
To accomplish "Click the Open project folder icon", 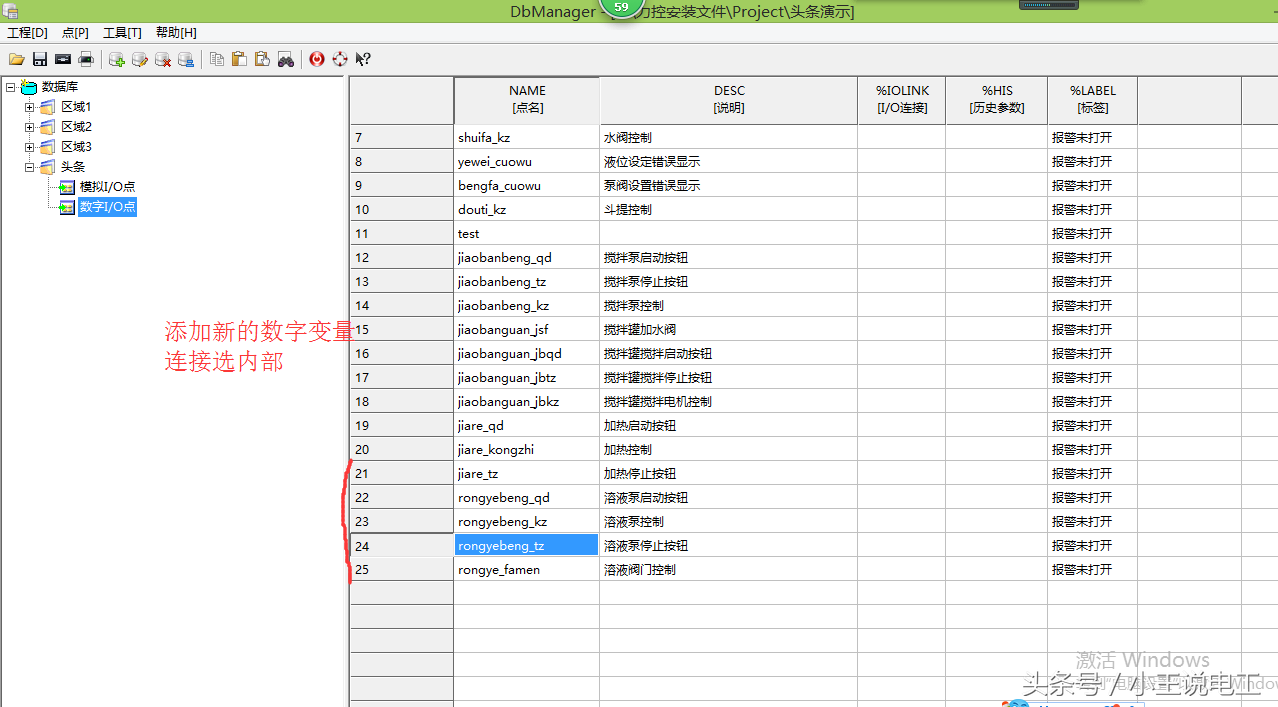I will tap(17, 59).
